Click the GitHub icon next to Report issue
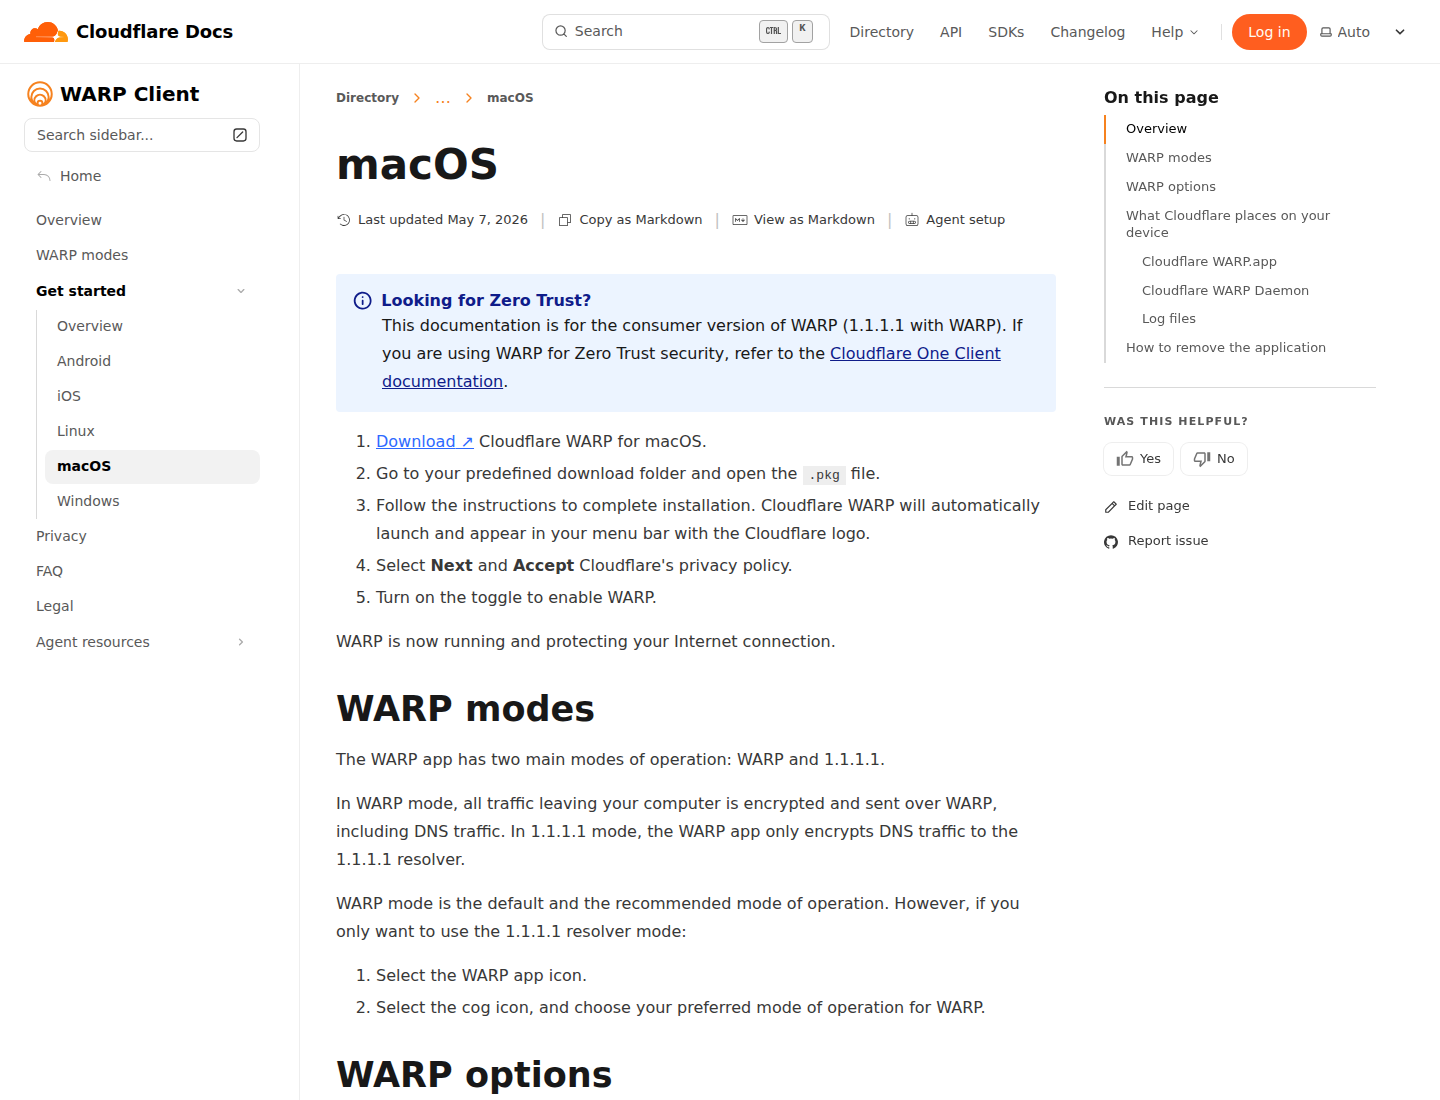The height and width of the screenshot is (1100, 1440). coord(1111,542)
